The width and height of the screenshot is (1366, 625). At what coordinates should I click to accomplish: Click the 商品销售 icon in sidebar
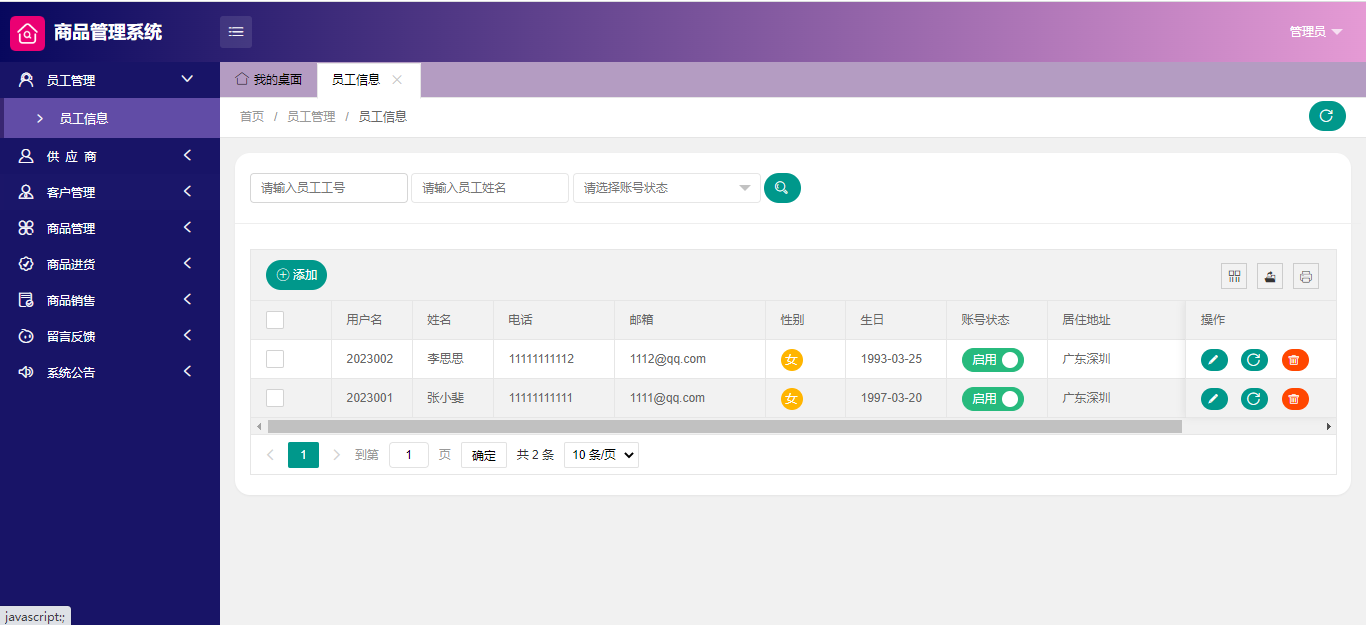26,300
